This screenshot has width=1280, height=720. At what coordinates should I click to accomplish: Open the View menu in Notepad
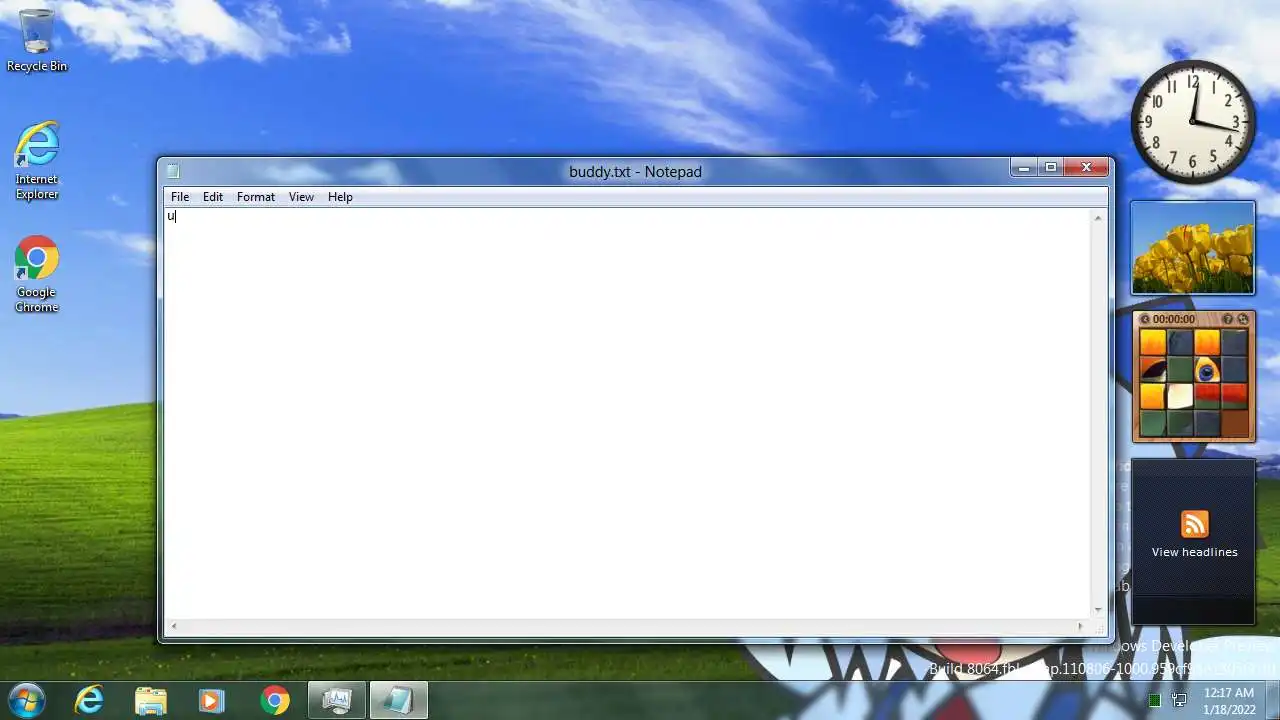pos(301,197)
